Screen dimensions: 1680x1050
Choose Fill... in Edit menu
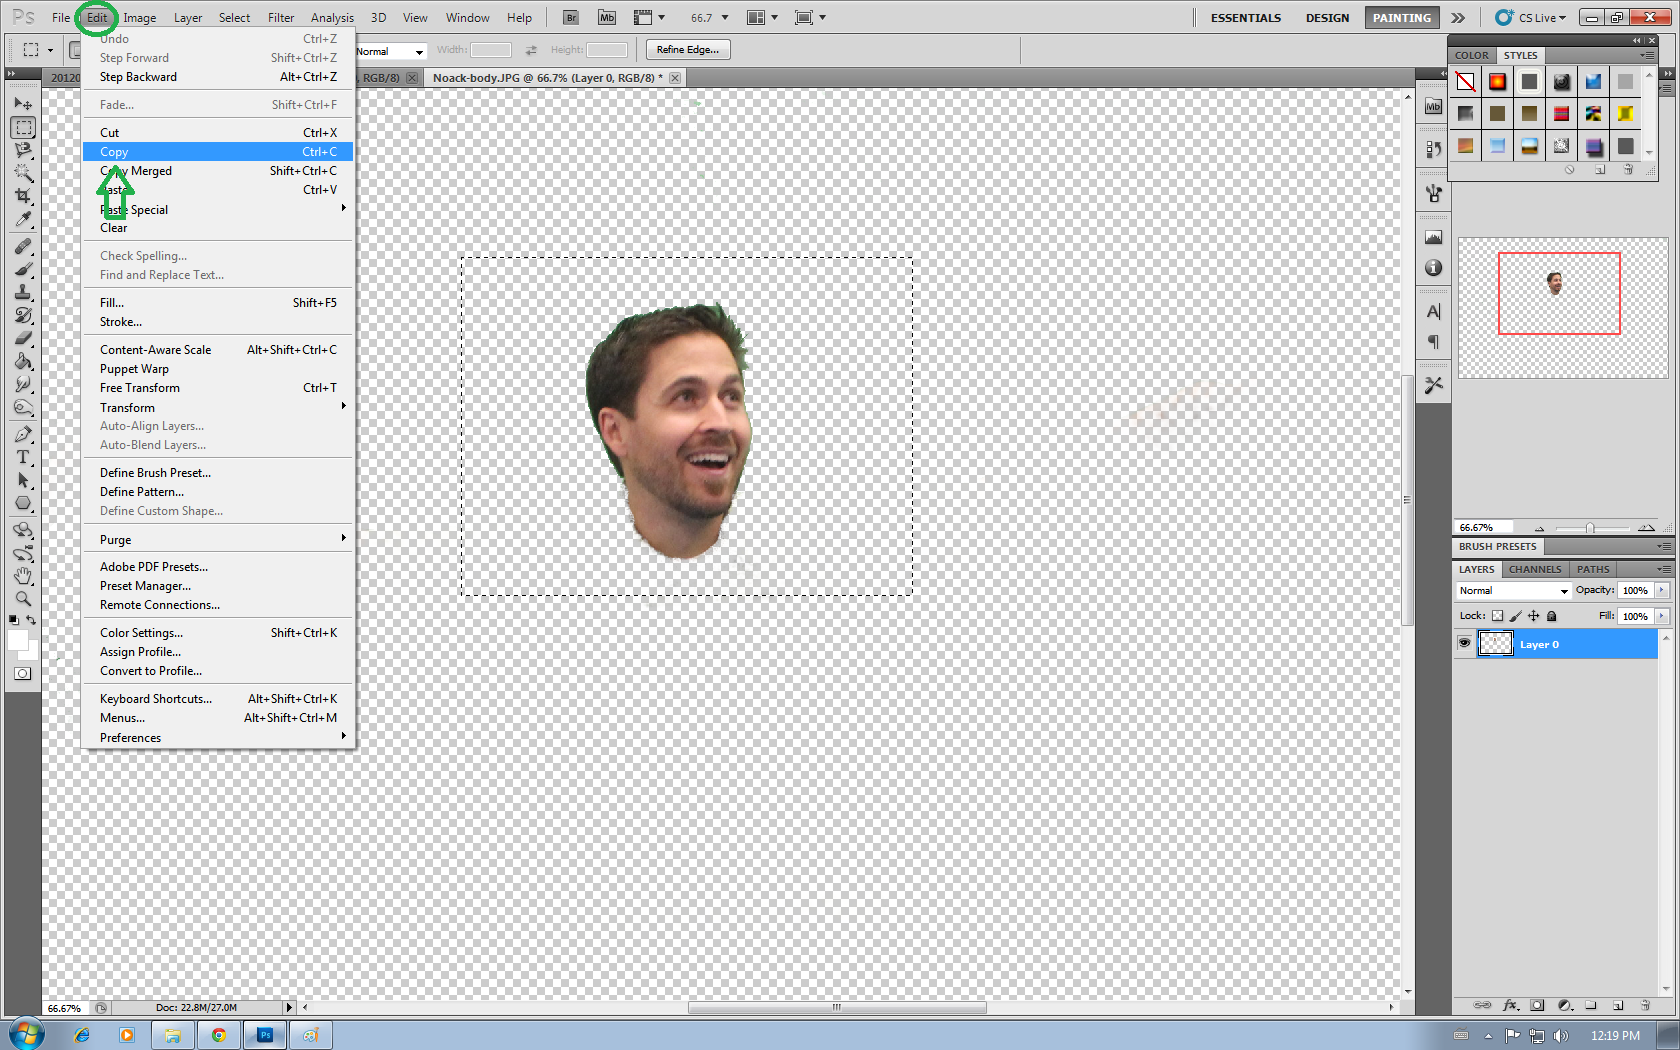click(218, 303)
